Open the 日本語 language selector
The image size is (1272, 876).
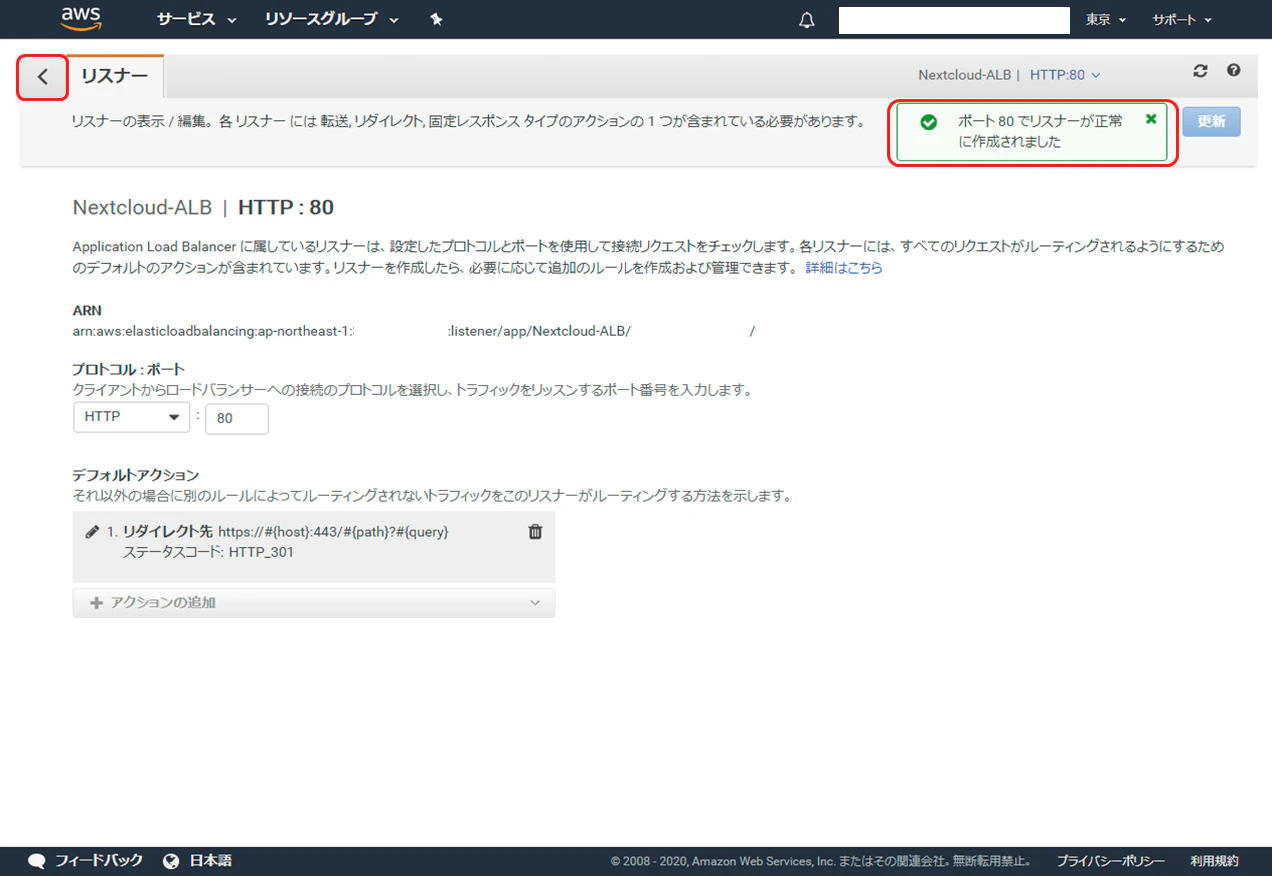coord(198,861)
